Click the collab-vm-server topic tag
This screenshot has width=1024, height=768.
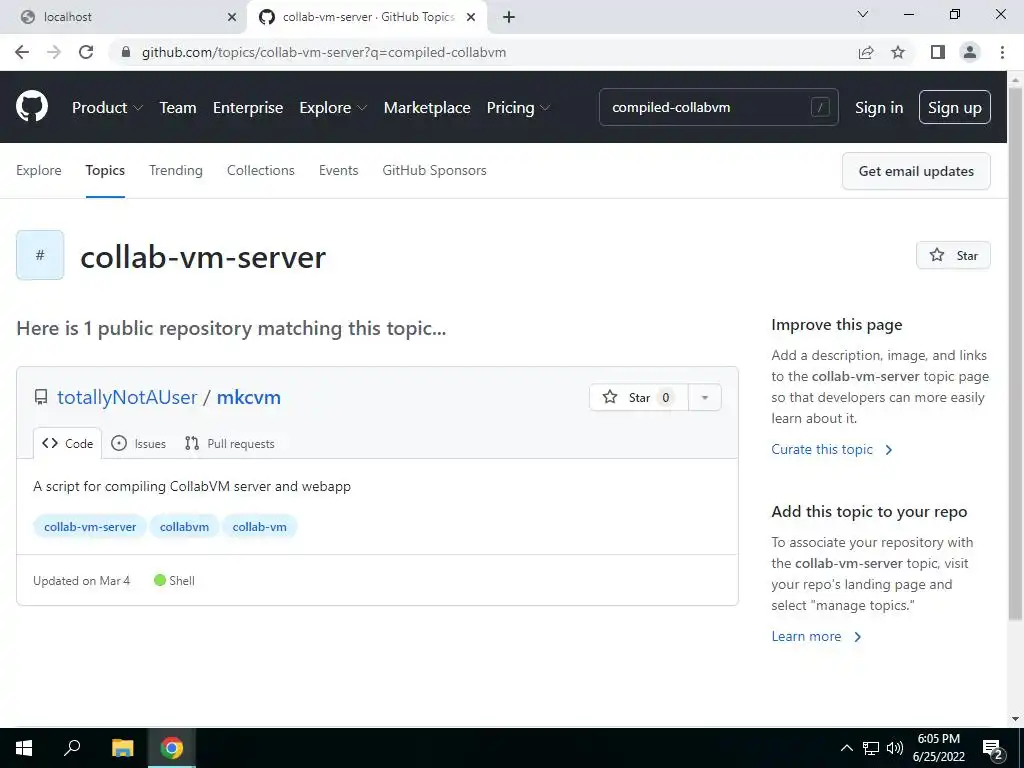coord(90,526)
